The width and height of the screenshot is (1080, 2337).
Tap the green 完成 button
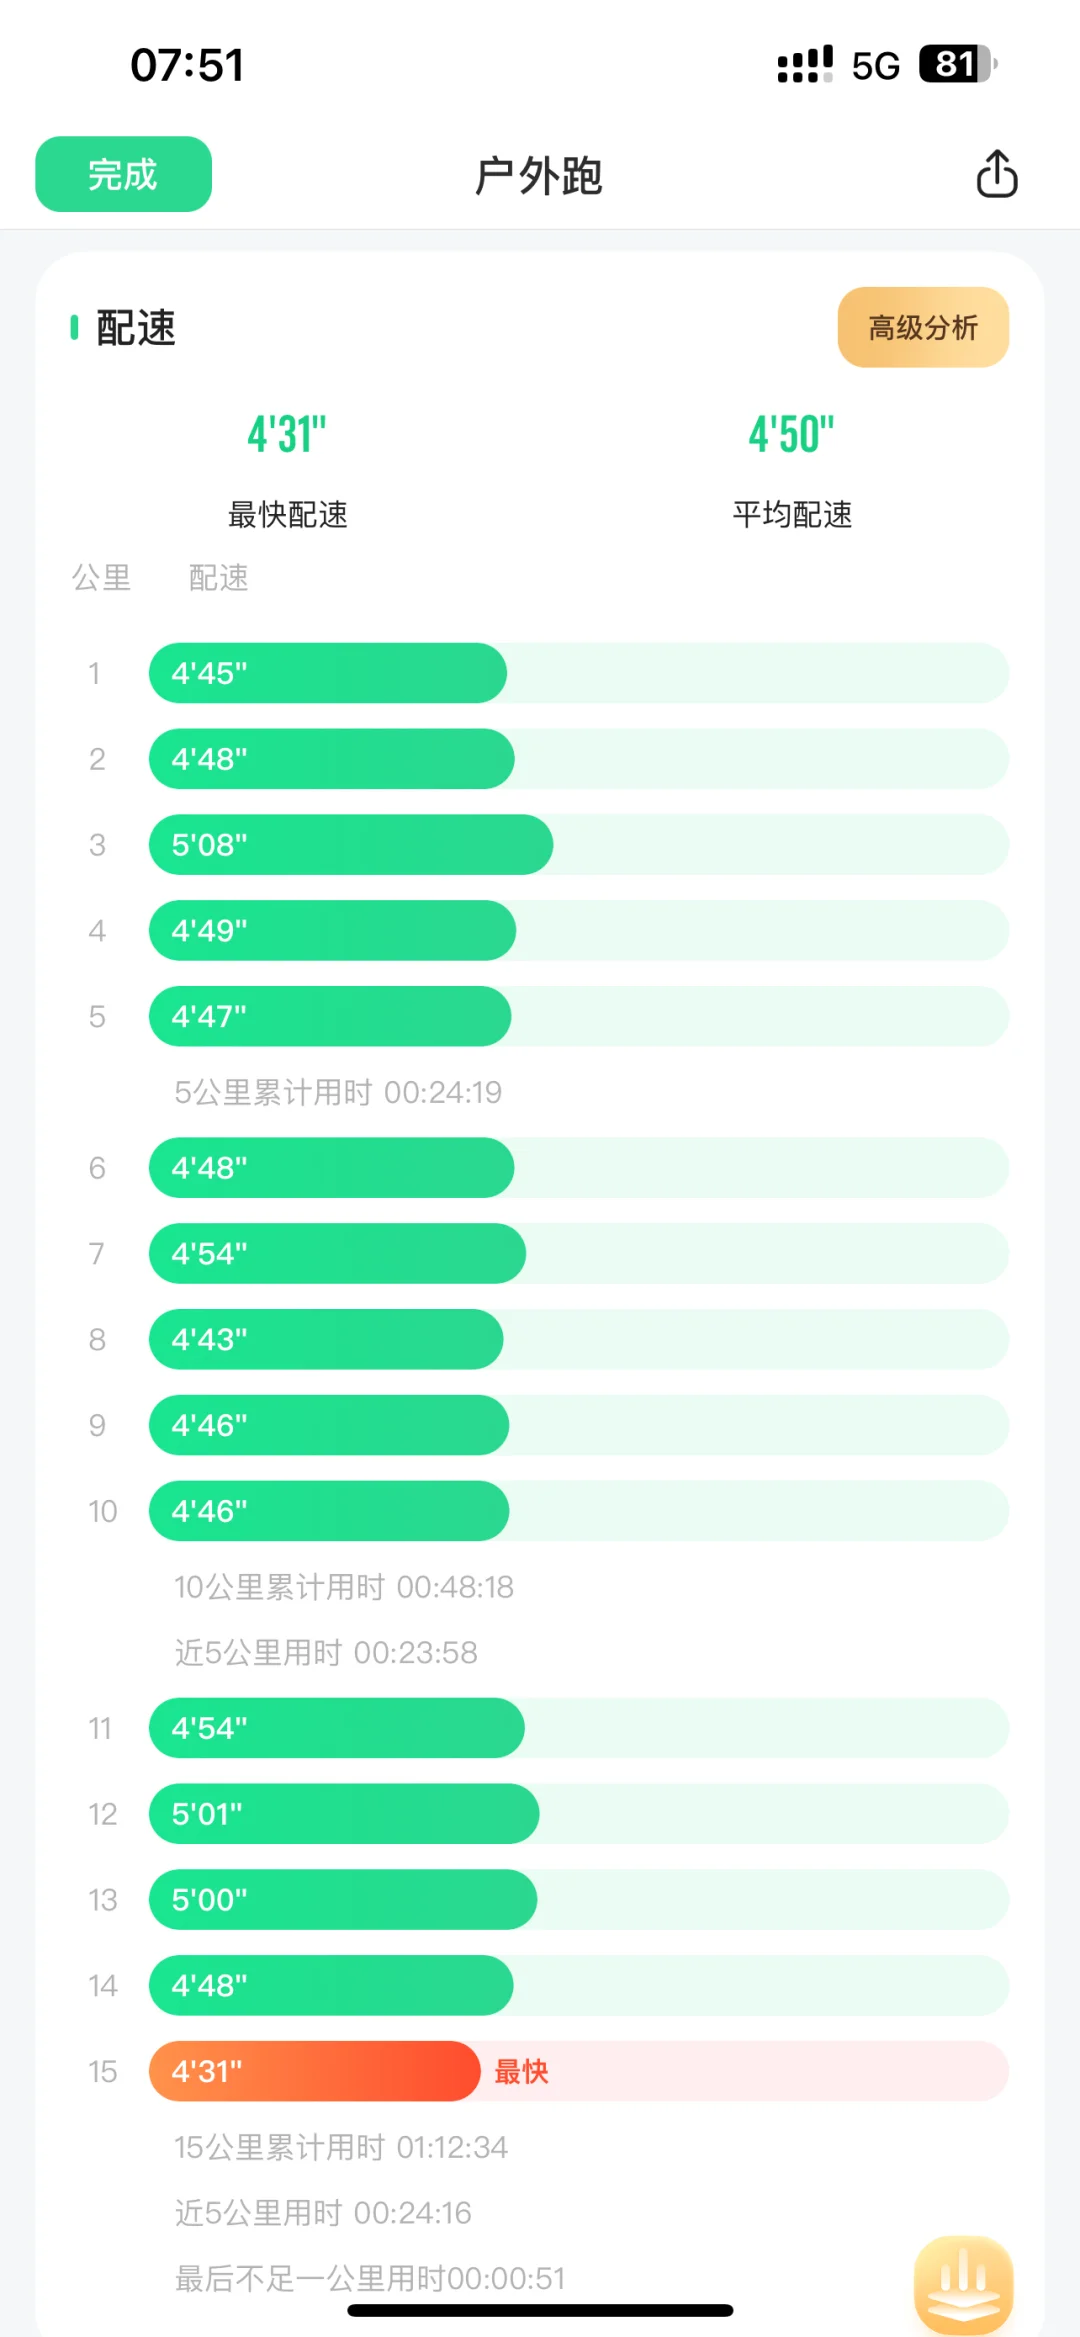[123, 174]
